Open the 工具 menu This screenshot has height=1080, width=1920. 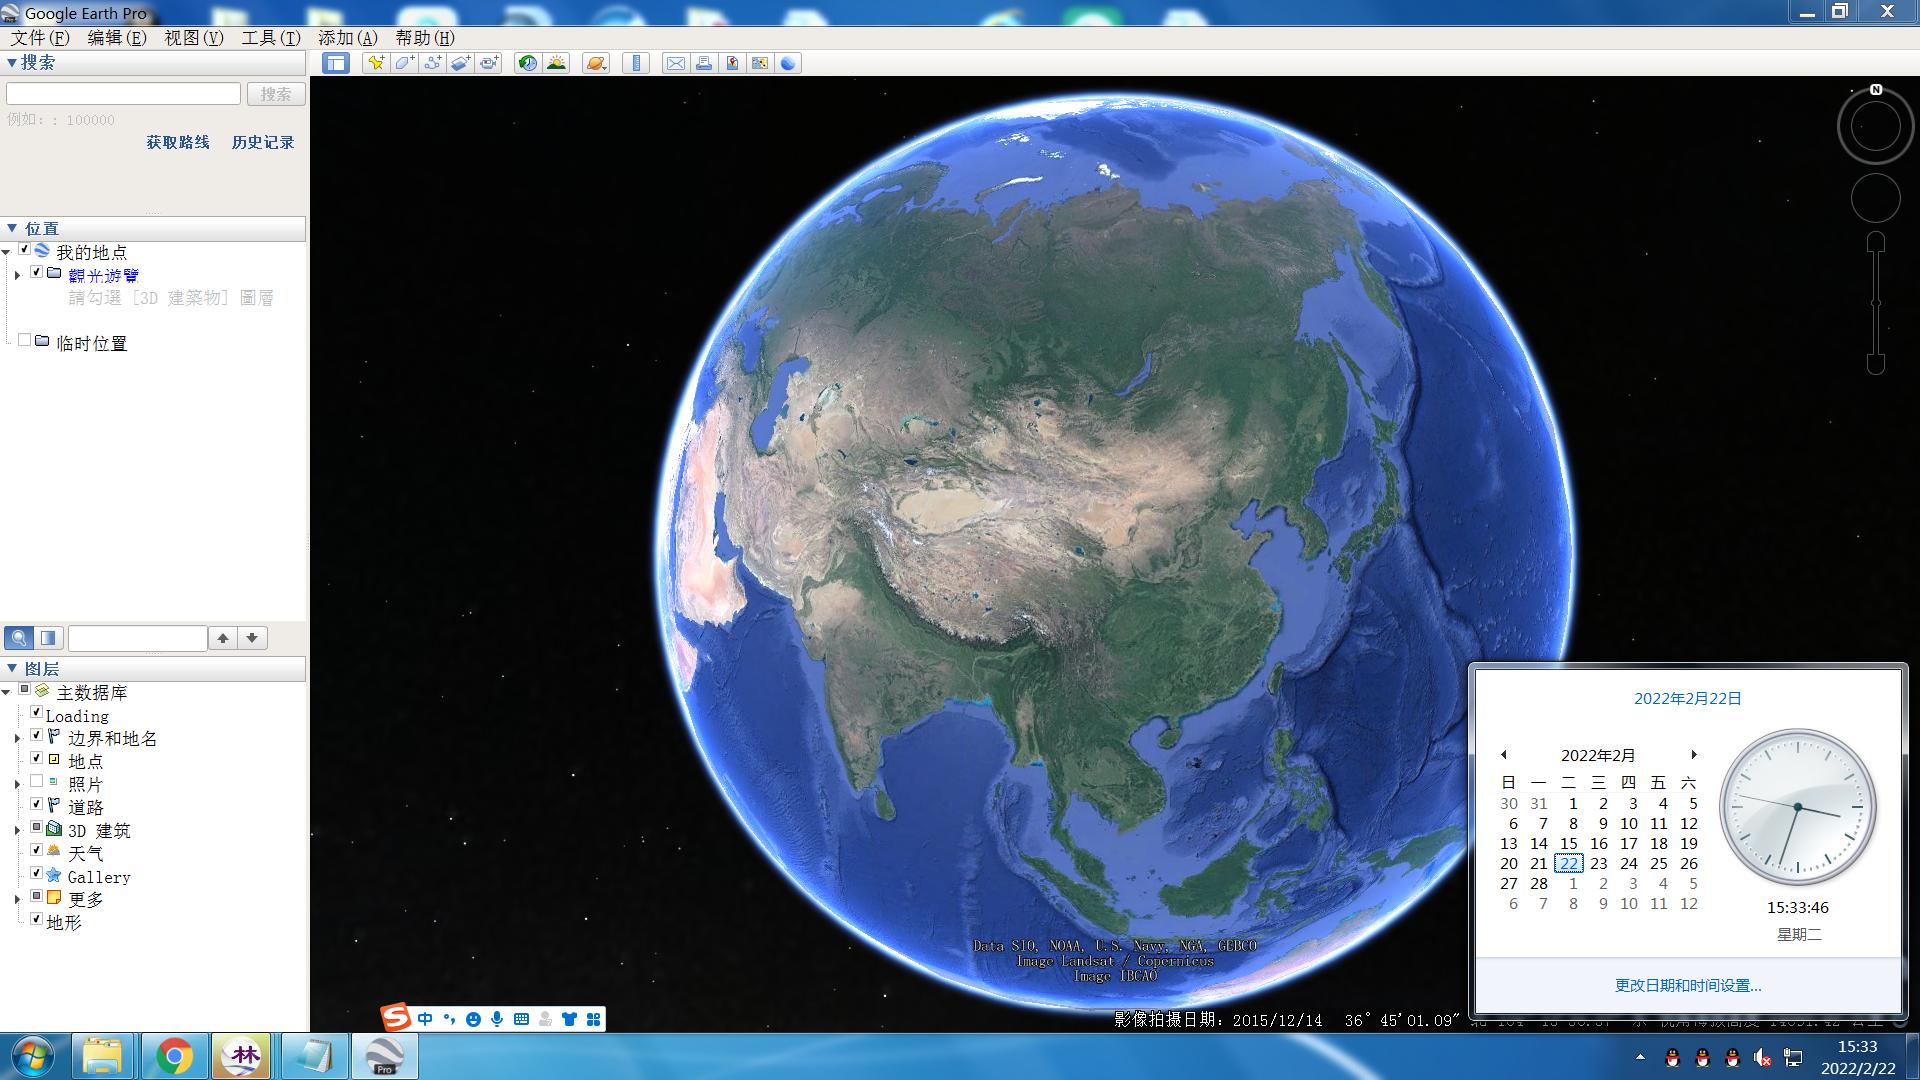click(x=270, y=37)
